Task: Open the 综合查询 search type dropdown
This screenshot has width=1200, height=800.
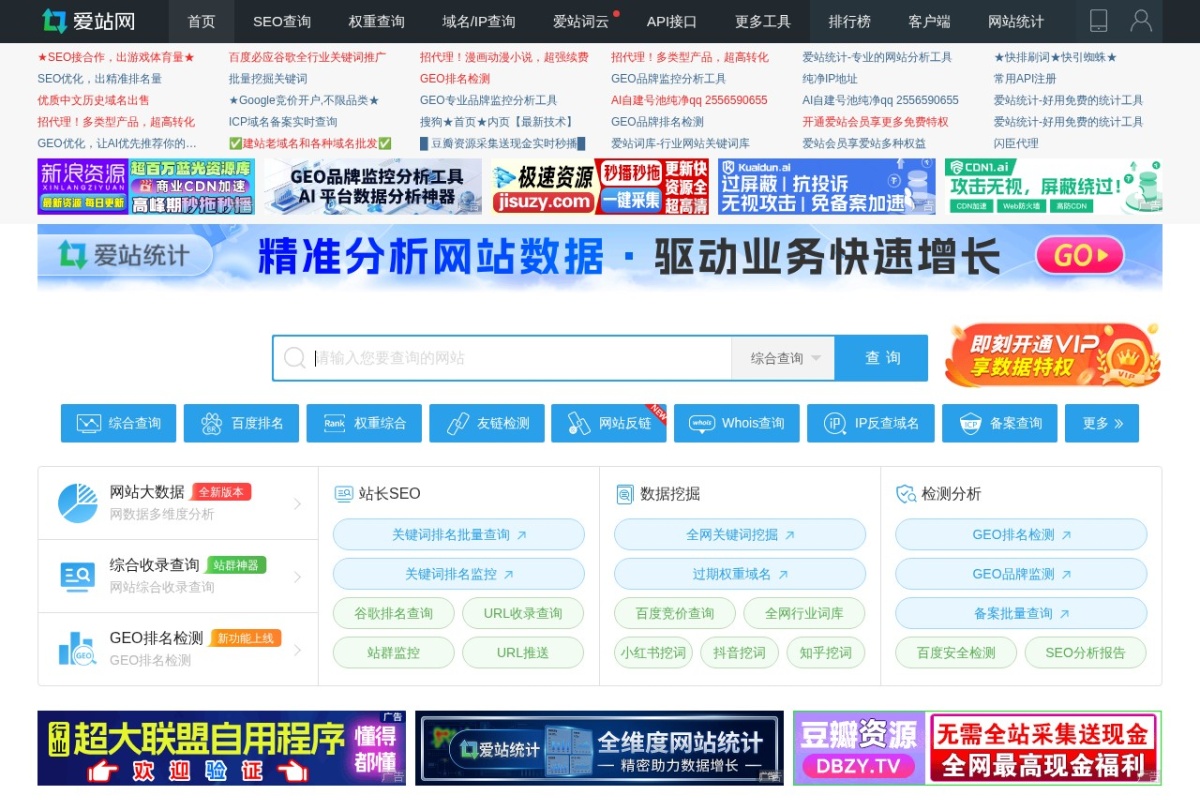Action: [x=783, y=358]
